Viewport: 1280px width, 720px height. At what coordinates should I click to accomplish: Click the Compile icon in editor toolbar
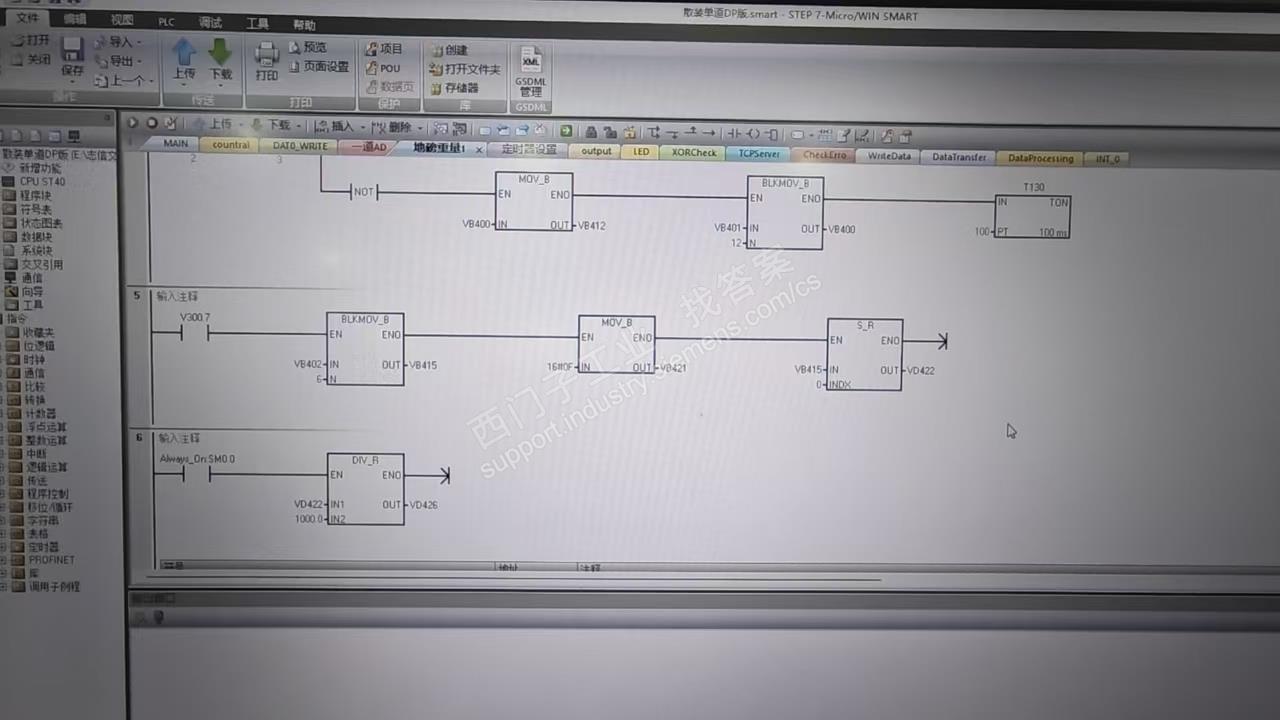tap(170, 123)
